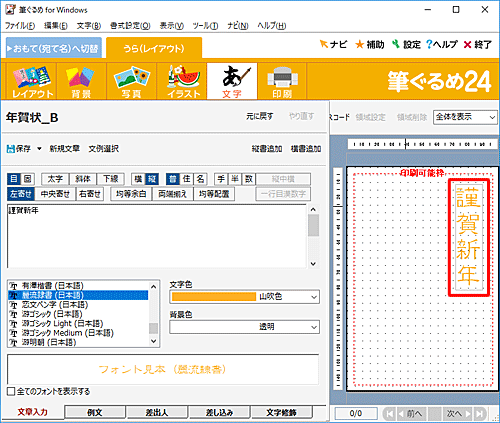The height and width of the screenshot is (423, 500).
Task: Switch text direction to 横 horizontal
Action: pyautogui.click(x=138, y=179)
